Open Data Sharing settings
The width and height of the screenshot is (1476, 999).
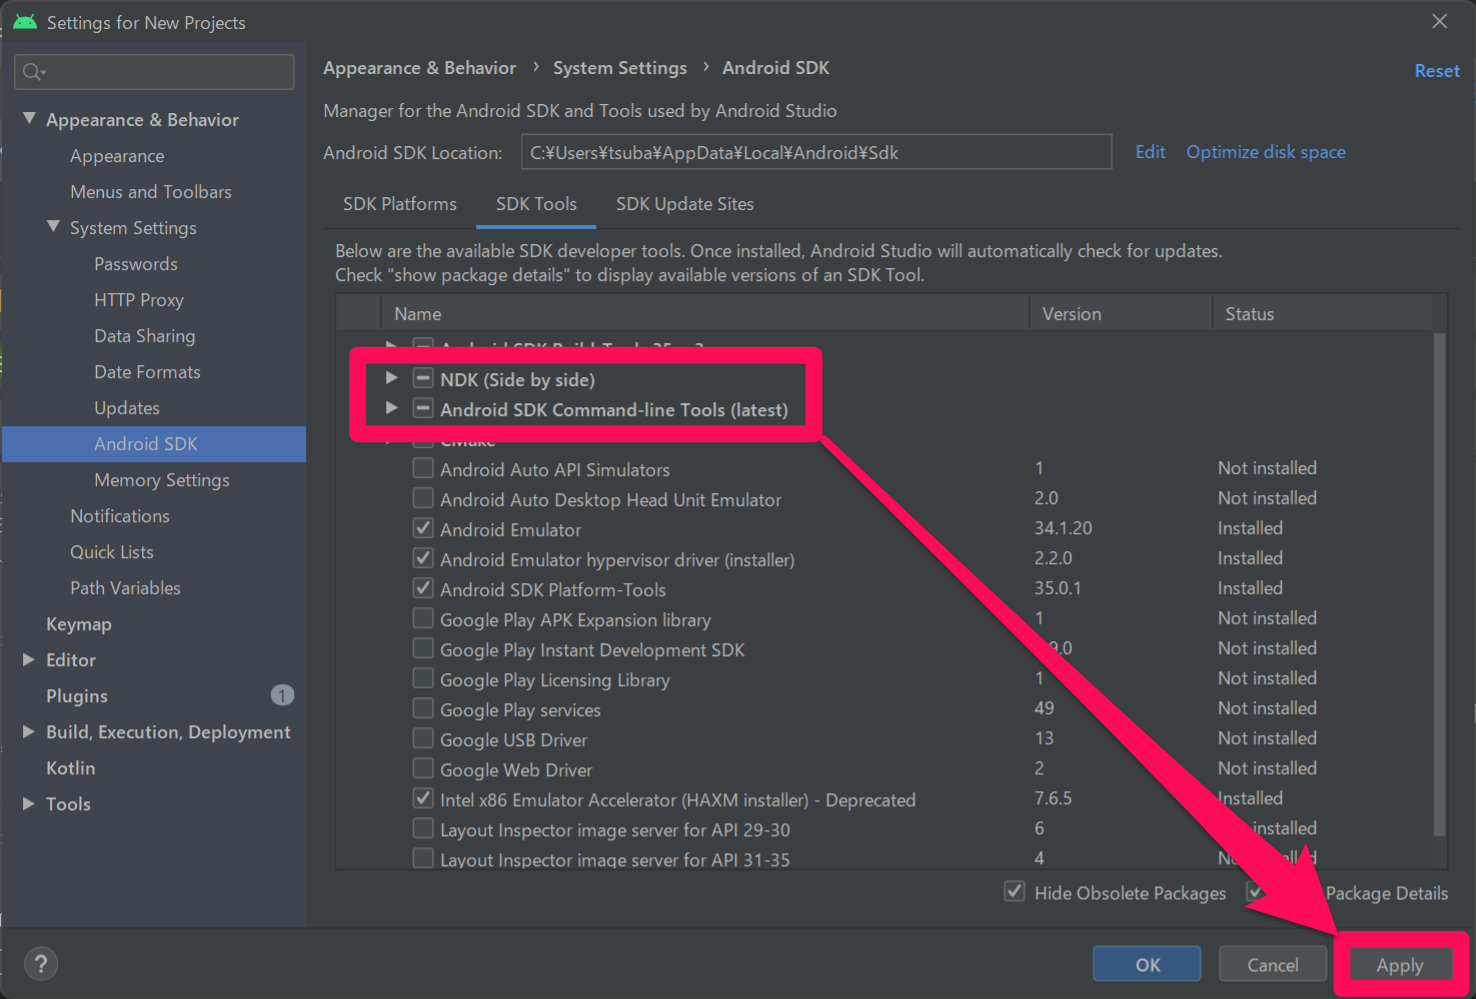[x=145, y=336]
